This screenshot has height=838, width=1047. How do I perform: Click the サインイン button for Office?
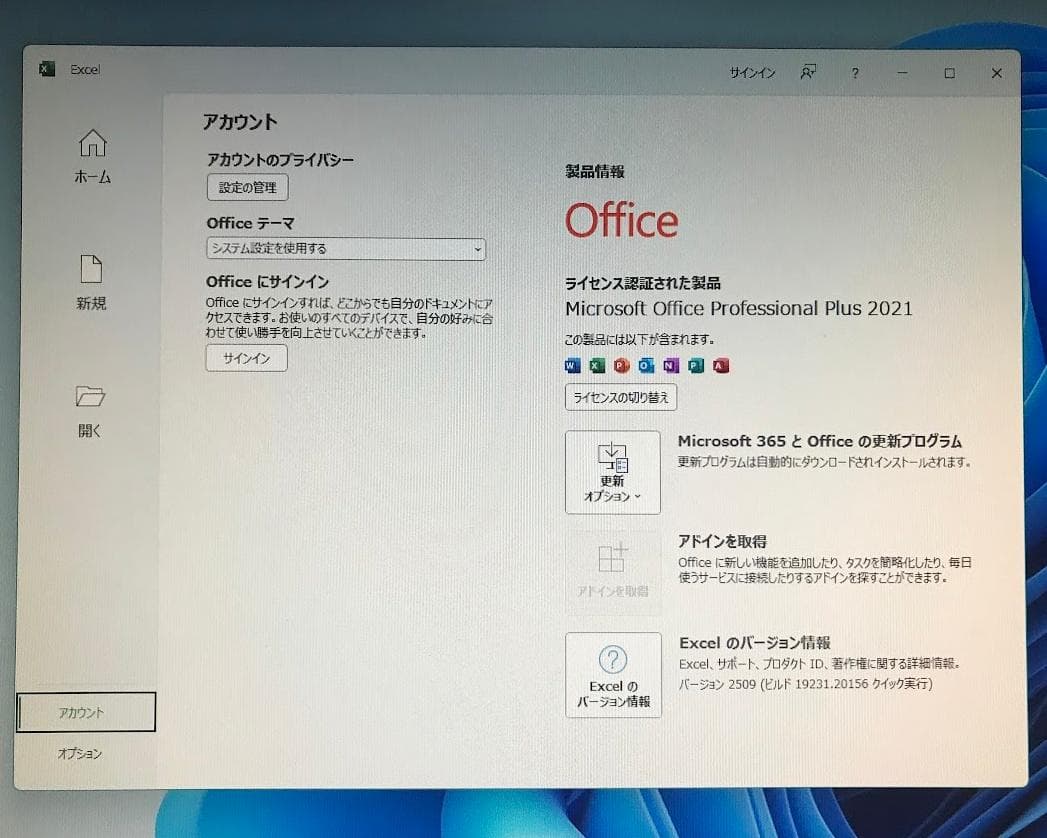pos(246,358)
